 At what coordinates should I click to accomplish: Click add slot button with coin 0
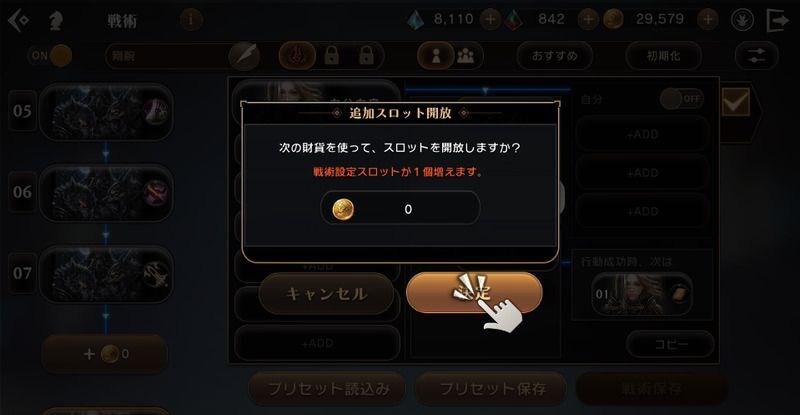pyautogui.click(x=105, y=354)
